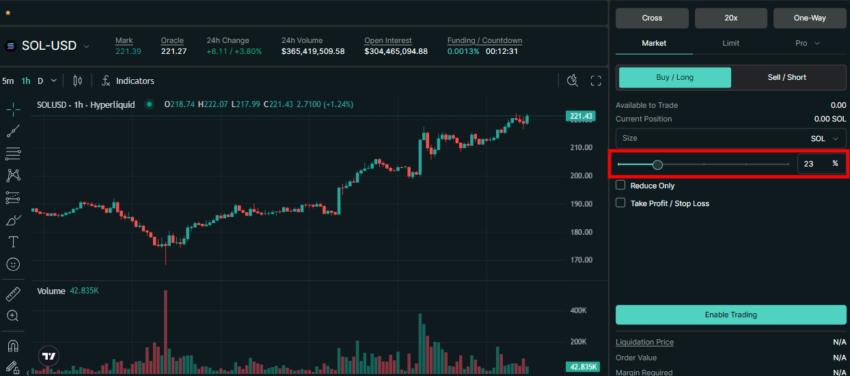850x376 pixels.
Task: Click the Enable Trading button
Action: click(731, 315)
